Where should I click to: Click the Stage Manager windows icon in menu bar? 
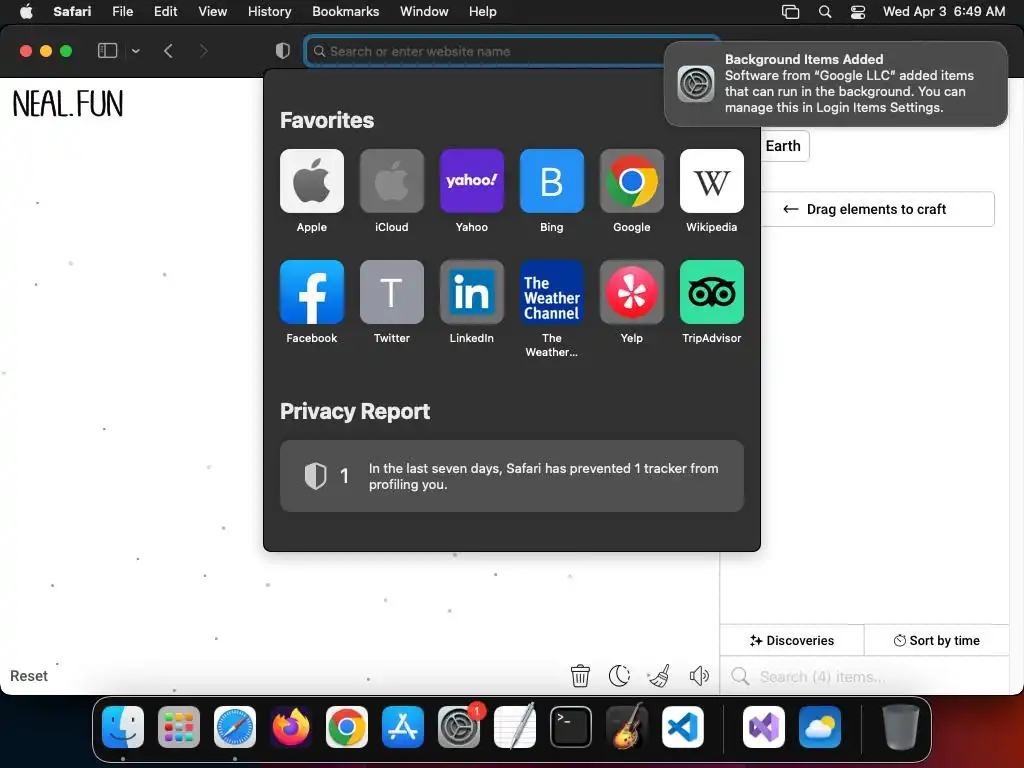pos(790,12)
